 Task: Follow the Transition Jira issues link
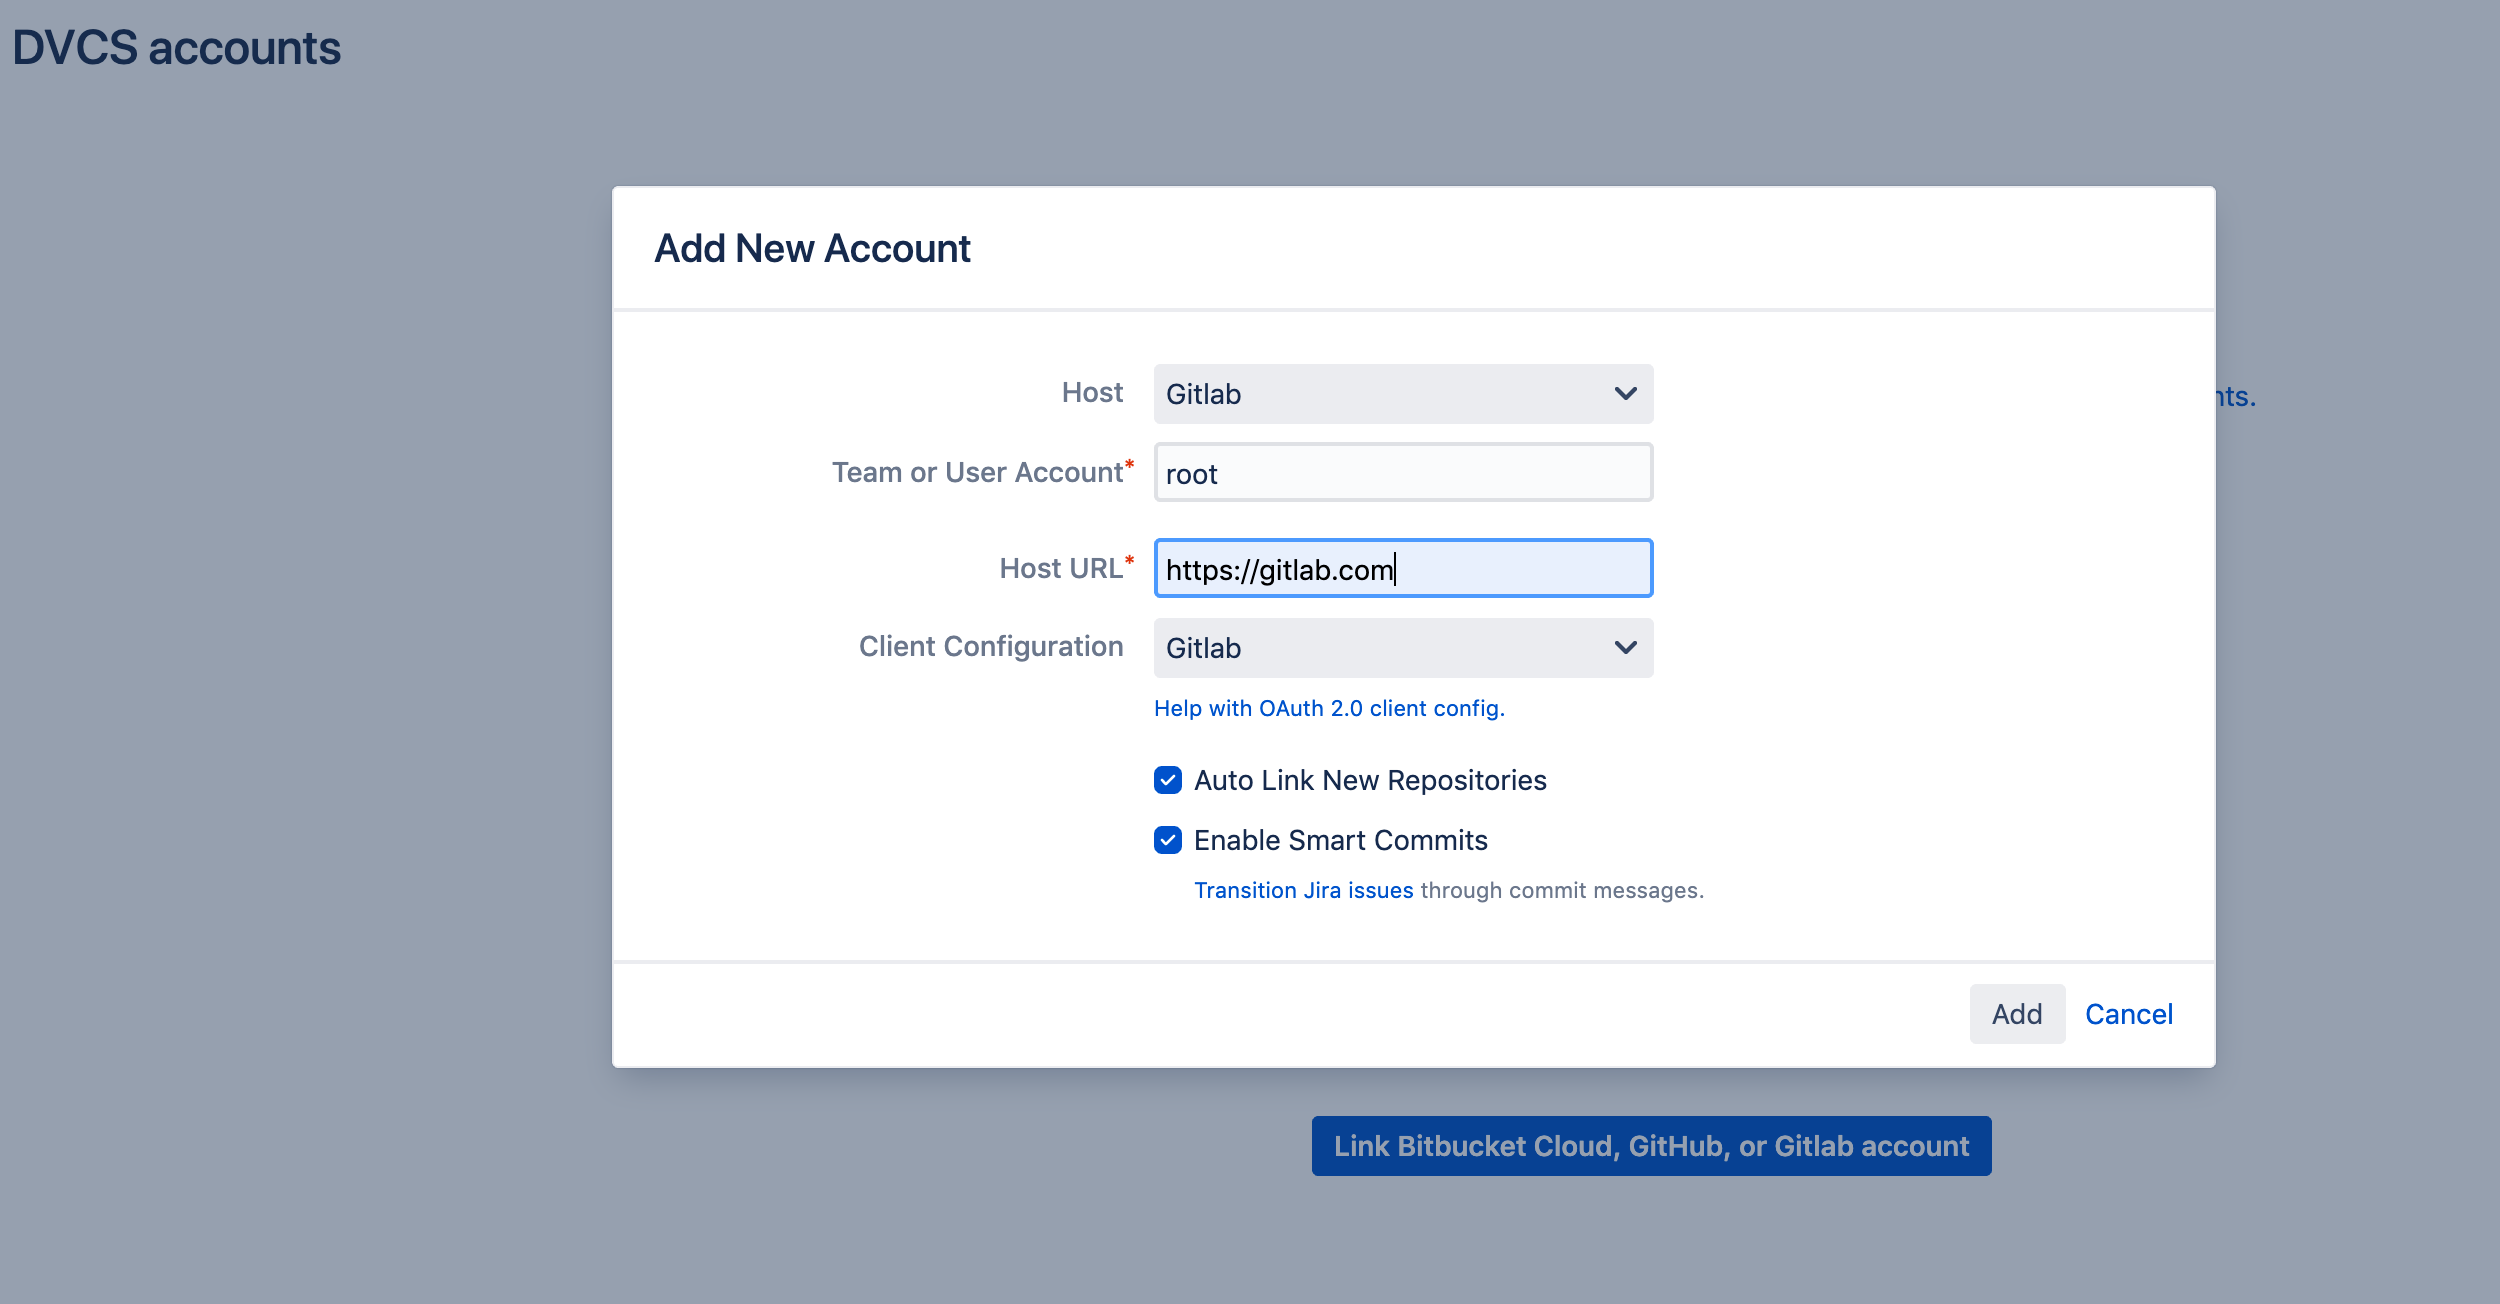[1303, 890]
